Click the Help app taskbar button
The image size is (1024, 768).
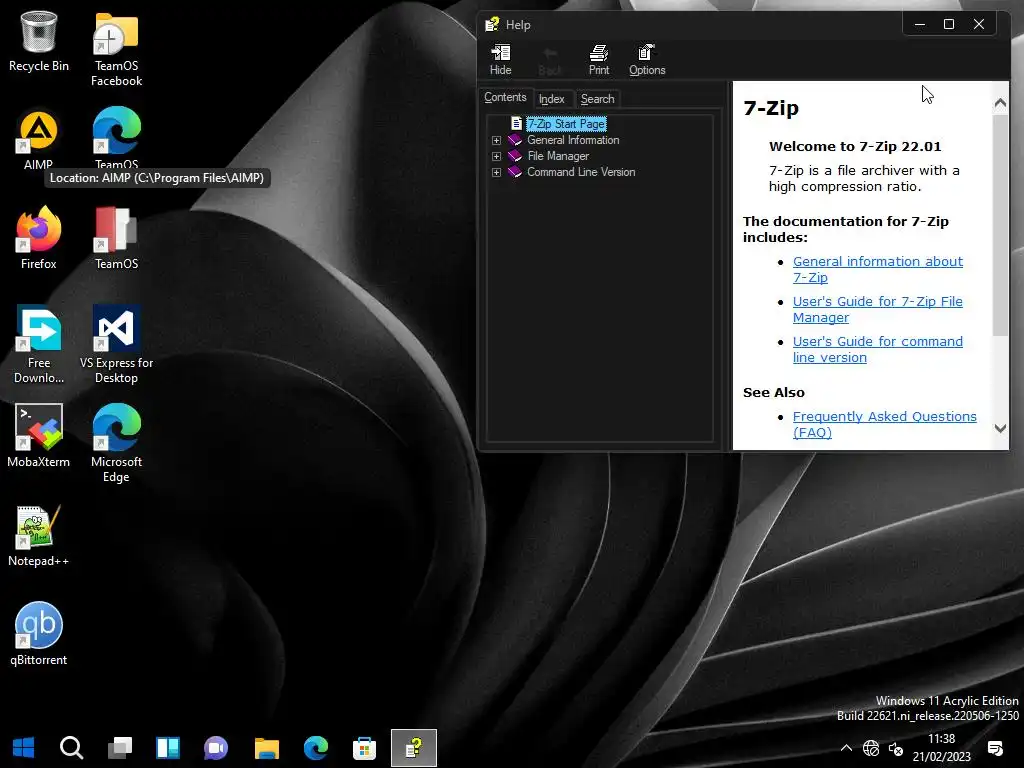(413, 748)
